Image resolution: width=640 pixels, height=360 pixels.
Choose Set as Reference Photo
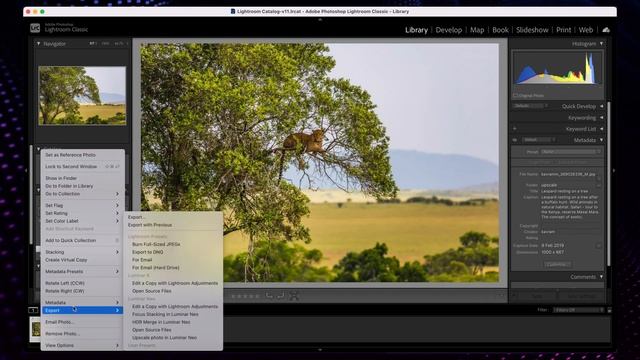coord(82,155)
